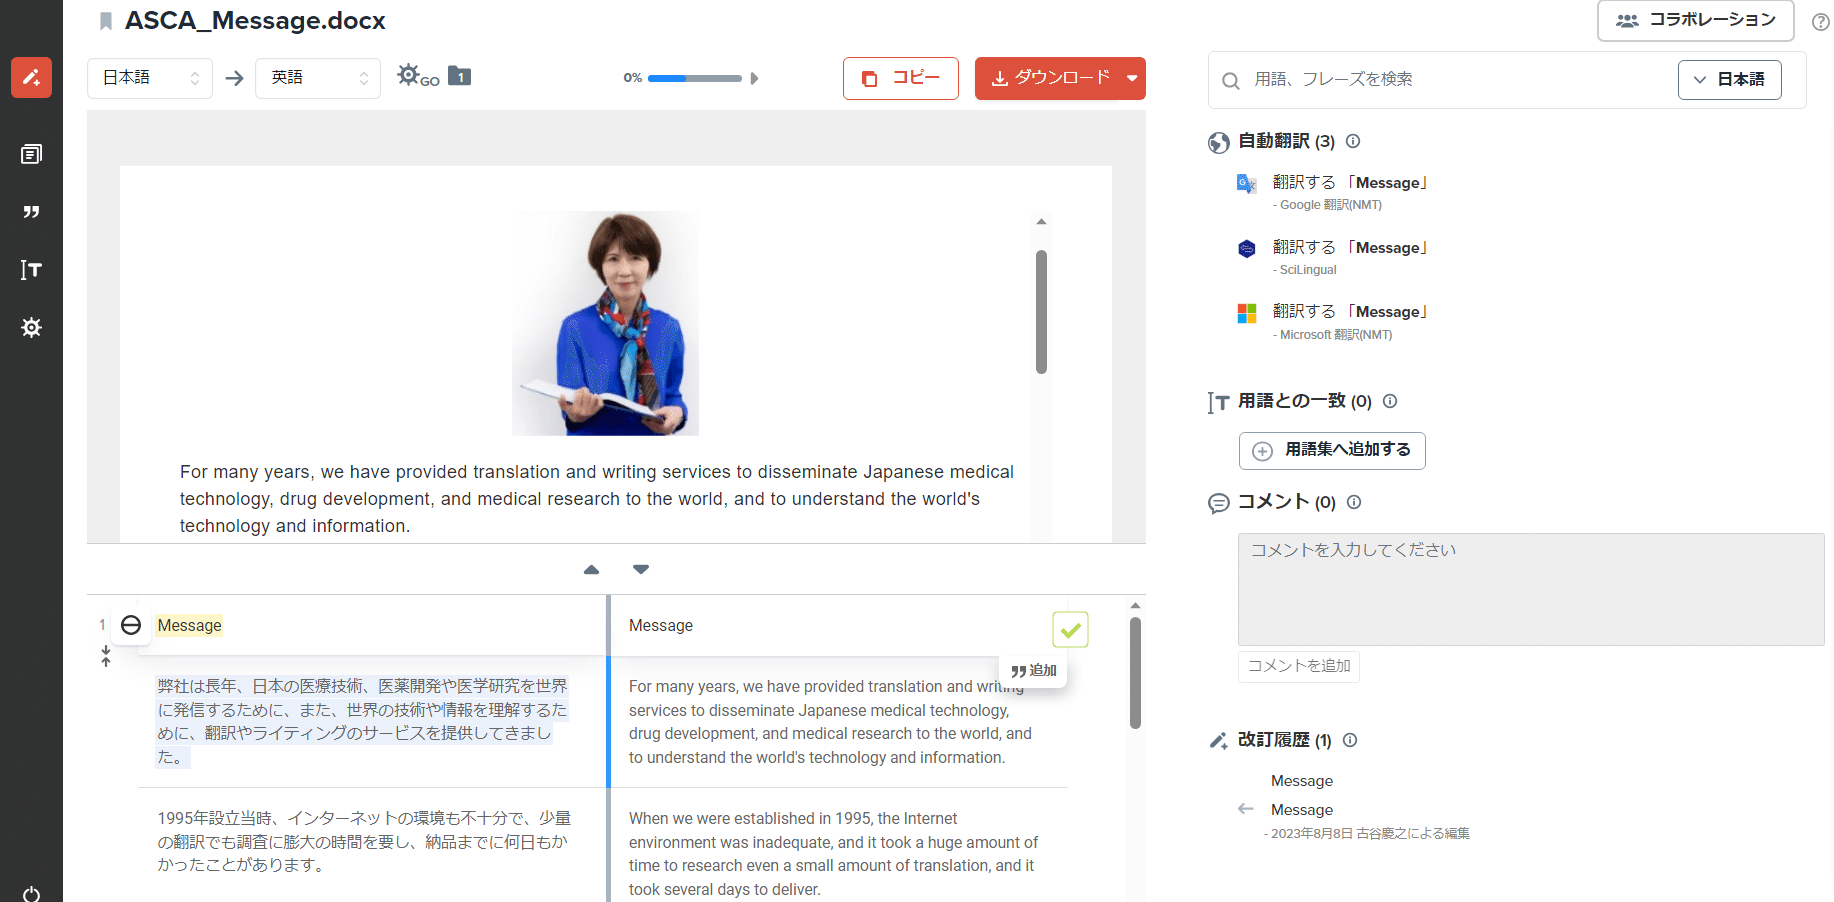Open the terminology sidebar icon
The image size is (1834, 902).
coord(31,270)
